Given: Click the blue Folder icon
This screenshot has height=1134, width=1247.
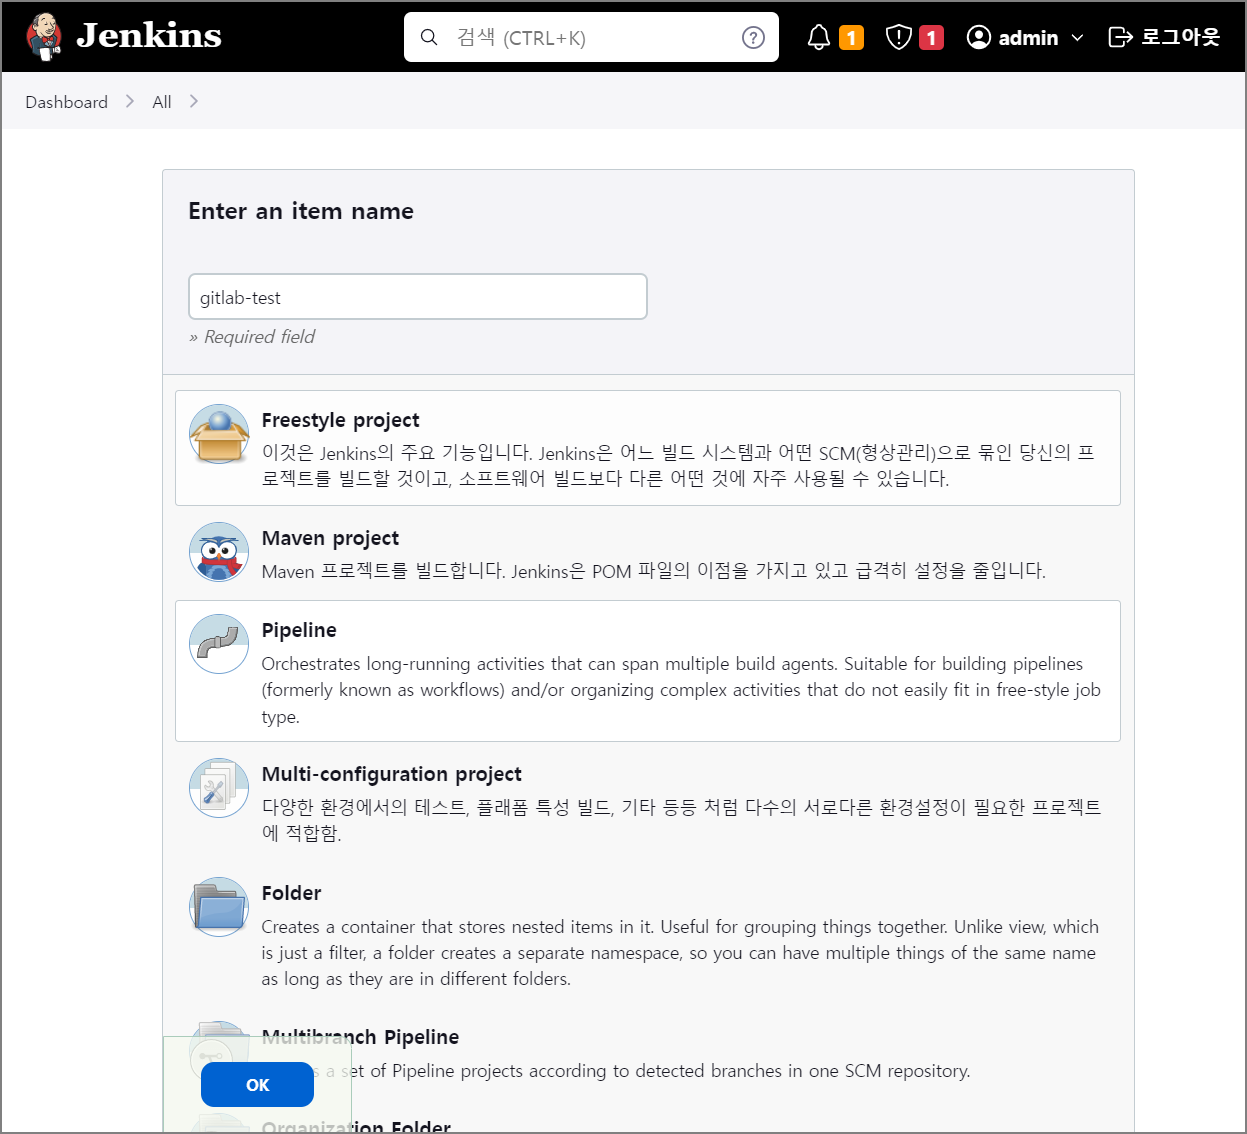Looking at the screenshot, I should 219,907.
